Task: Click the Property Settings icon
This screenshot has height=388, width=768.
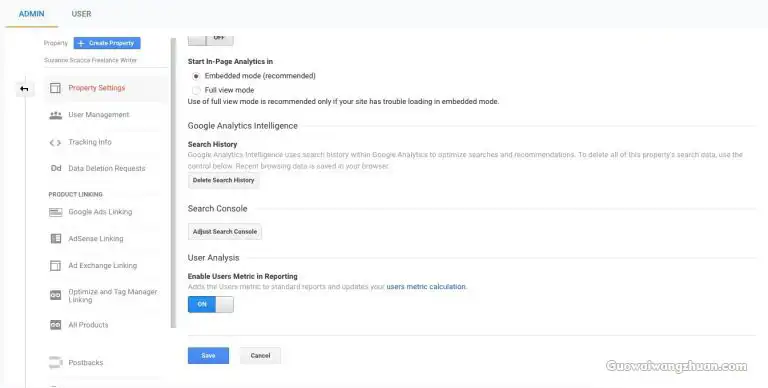Action: tap(55, 88)
